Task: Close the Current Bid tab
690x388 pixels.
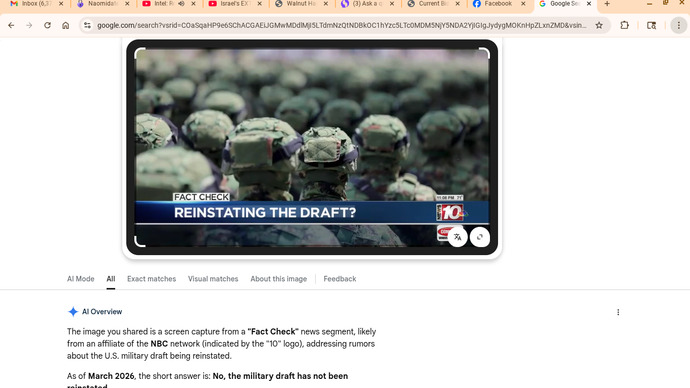Action: point(458,4)
